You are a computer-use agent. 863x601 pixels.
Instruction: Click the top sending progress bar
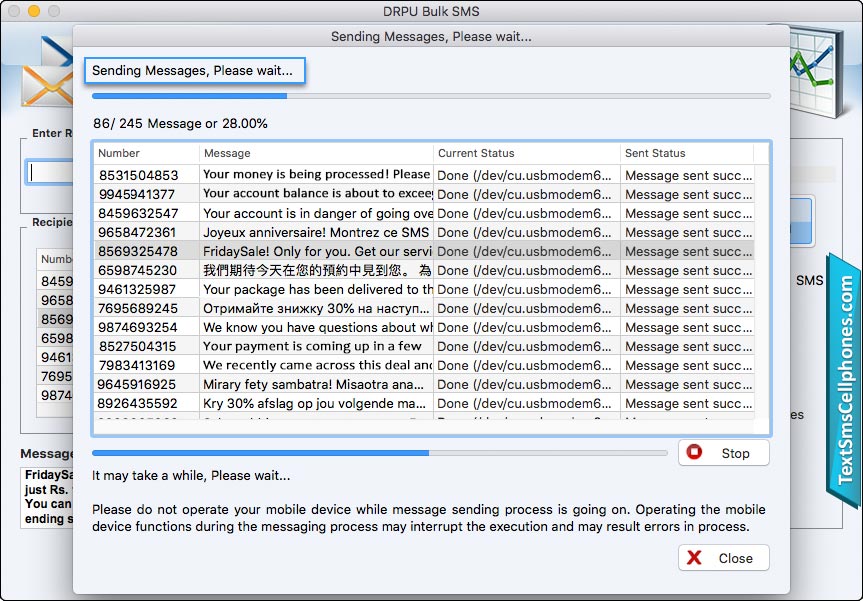pos(431,96)
